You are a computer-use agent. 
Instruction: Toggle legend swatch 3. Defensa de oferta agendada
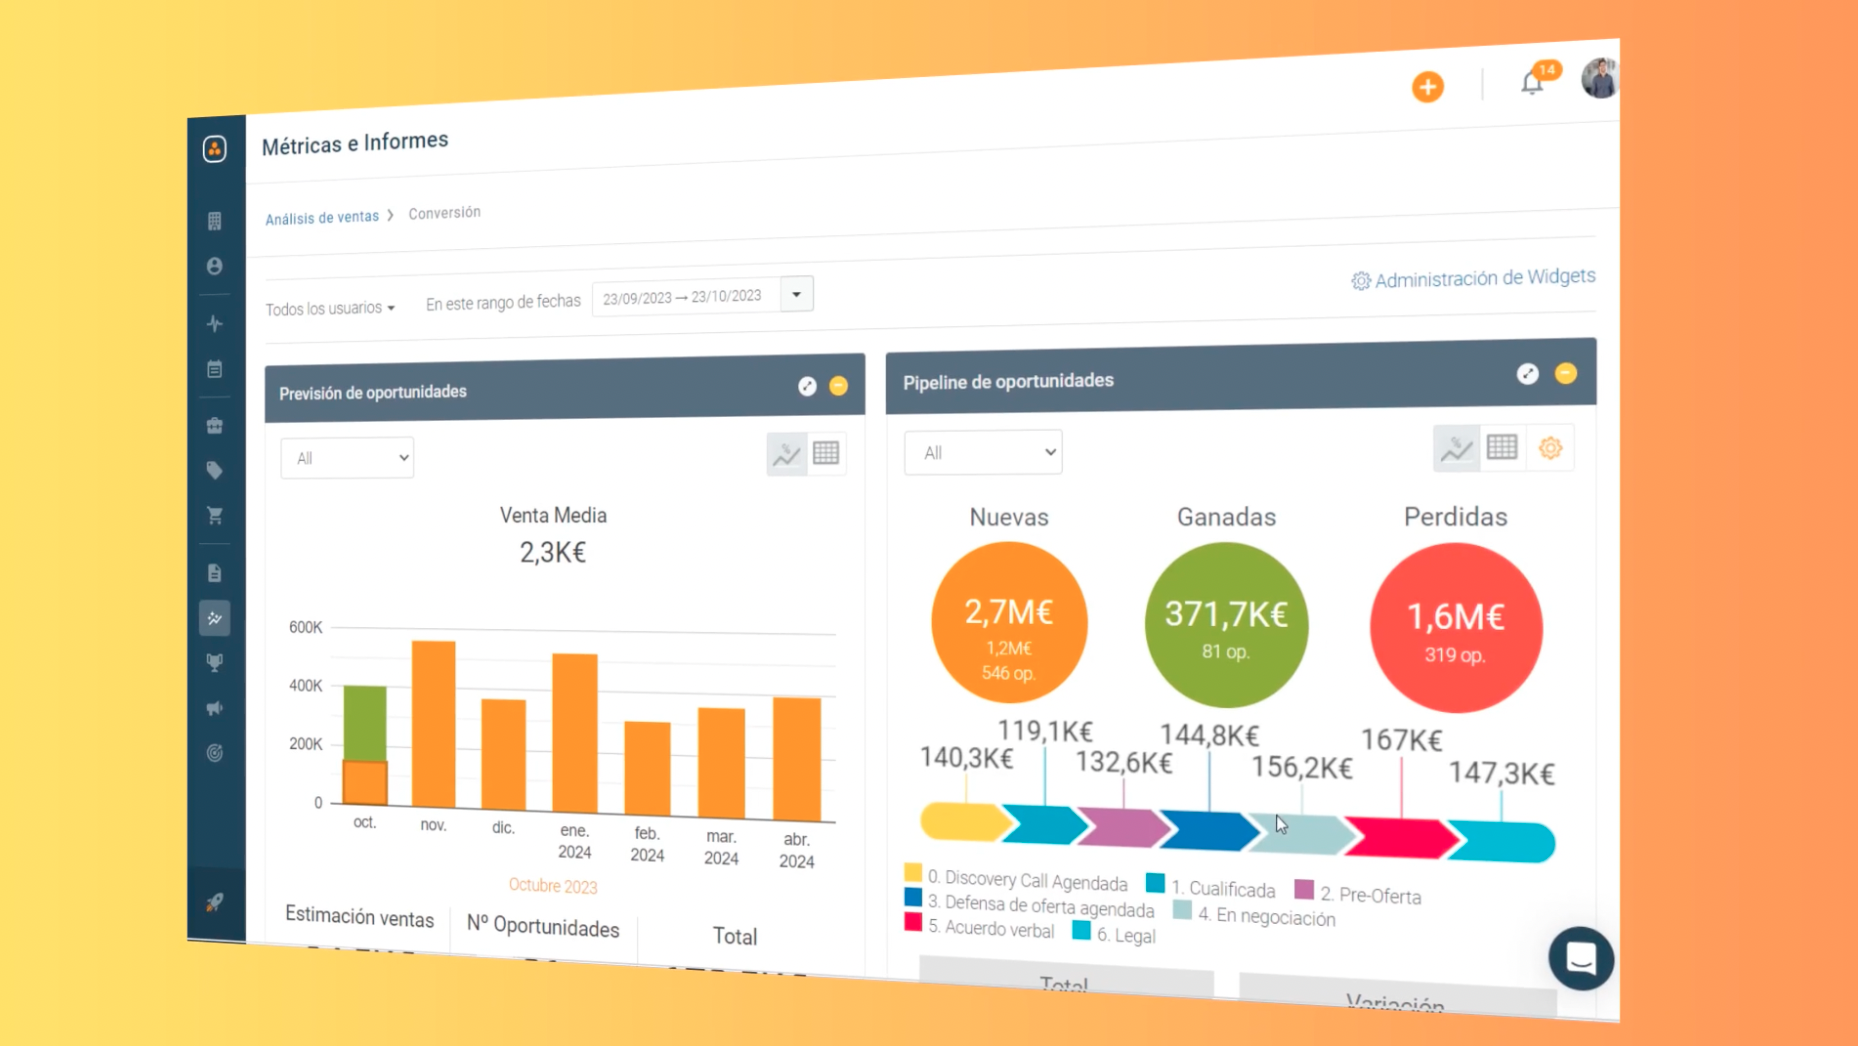[913, 897]
